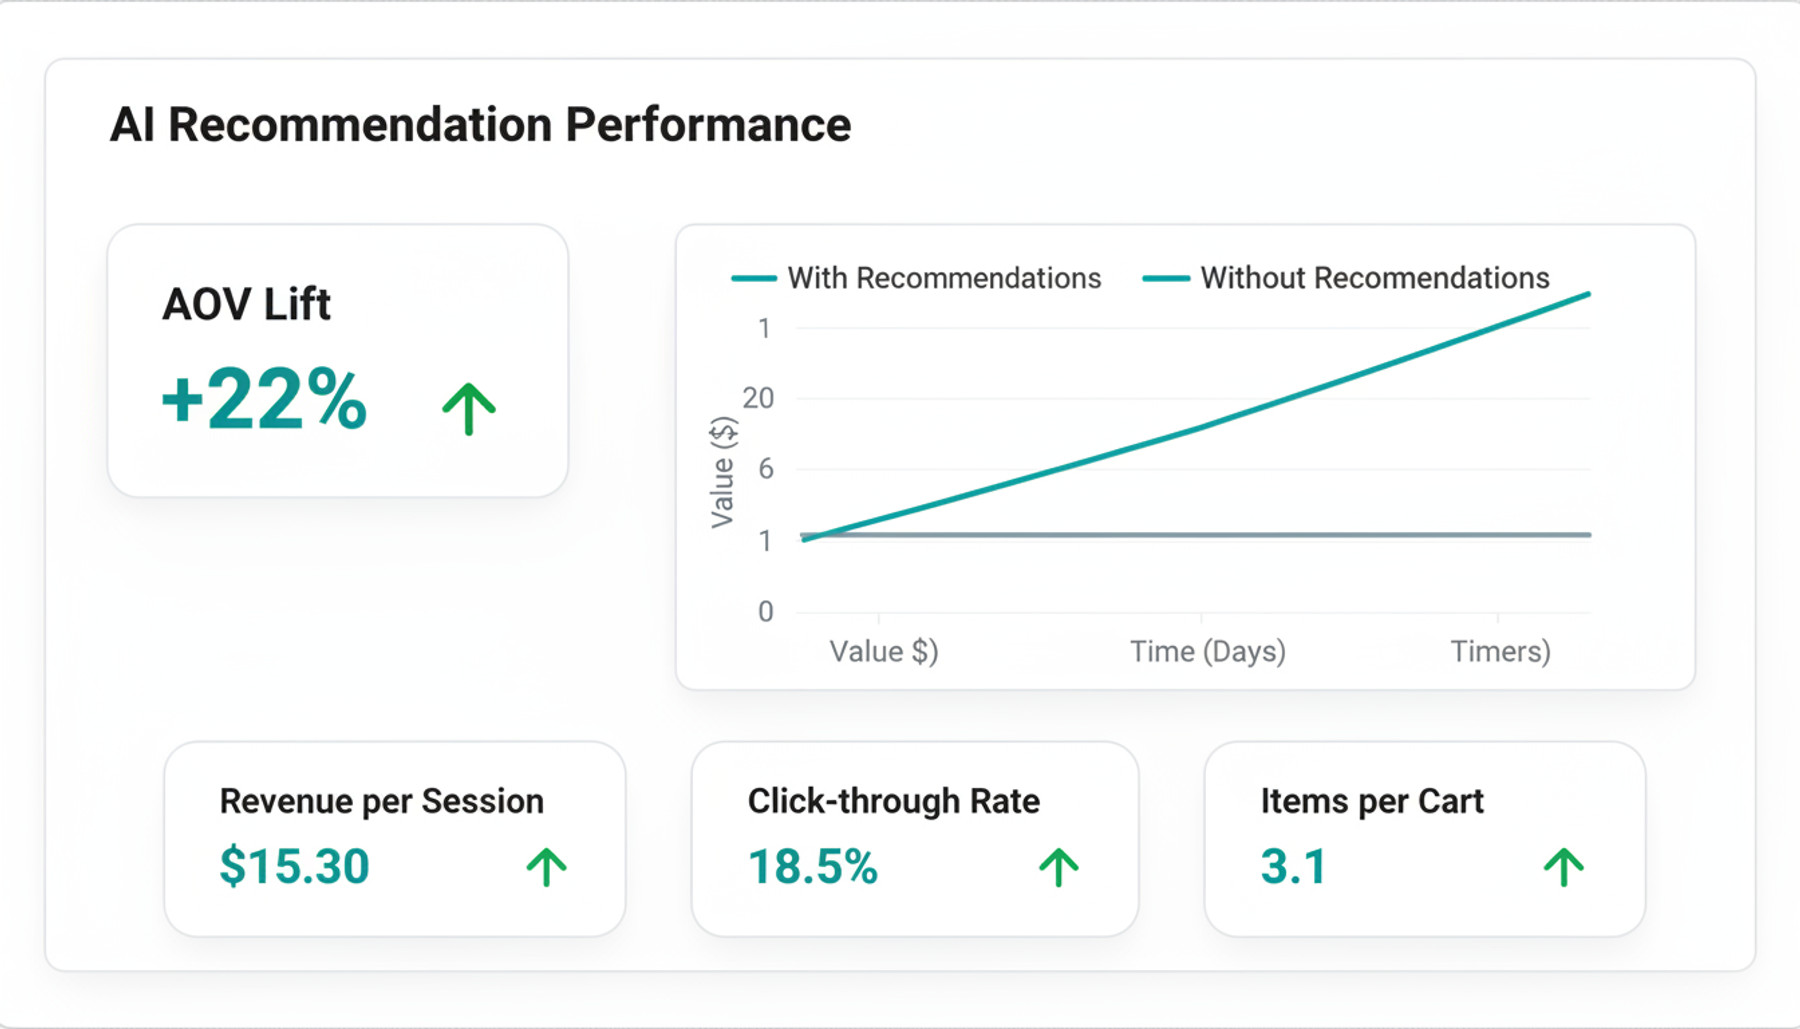Viewport: 1800px width, 1029px height.
Task: Click the Click-through Rate title
Action: [x=894, y=801]
